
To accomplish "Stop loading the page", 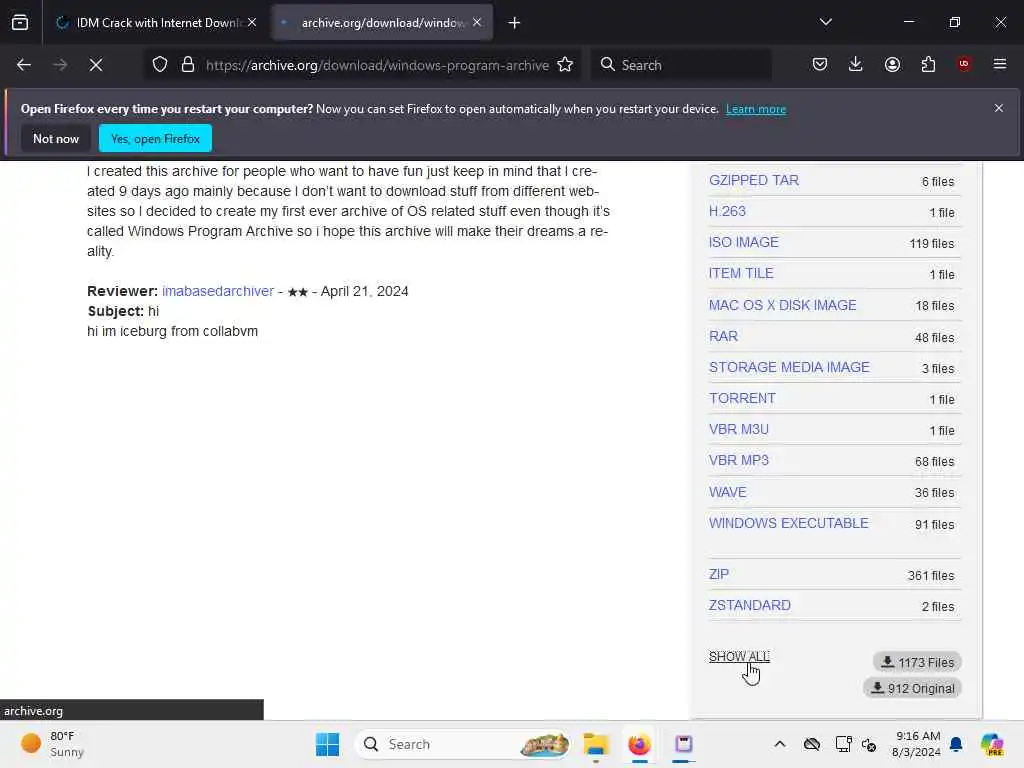I will coord(96,65).
